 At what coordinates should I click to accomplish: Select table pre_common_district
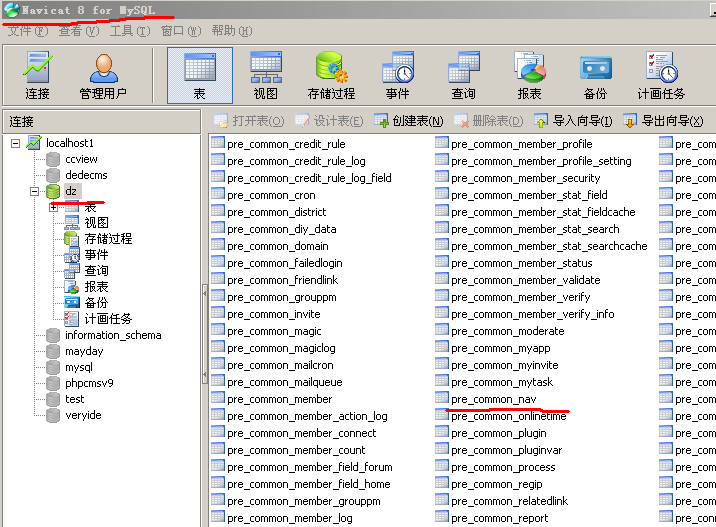(x=277, y=212)
